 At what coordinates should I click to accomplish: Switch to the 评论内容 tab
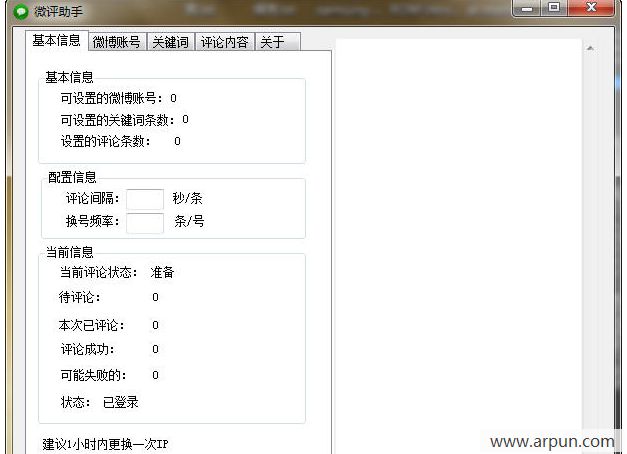pos(224,42)
